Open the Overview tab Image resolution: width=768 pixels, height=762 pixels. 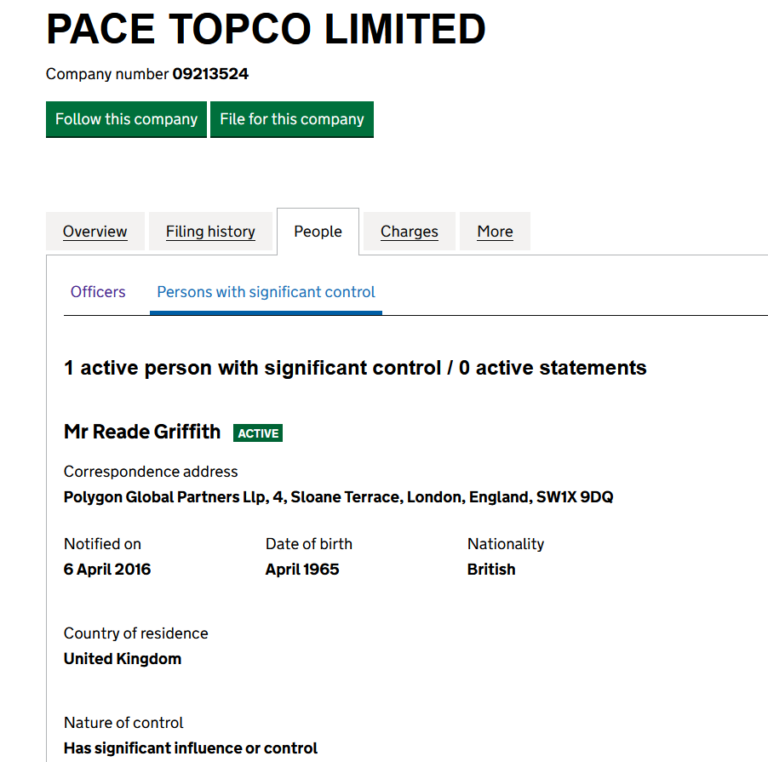click(95, 231)
